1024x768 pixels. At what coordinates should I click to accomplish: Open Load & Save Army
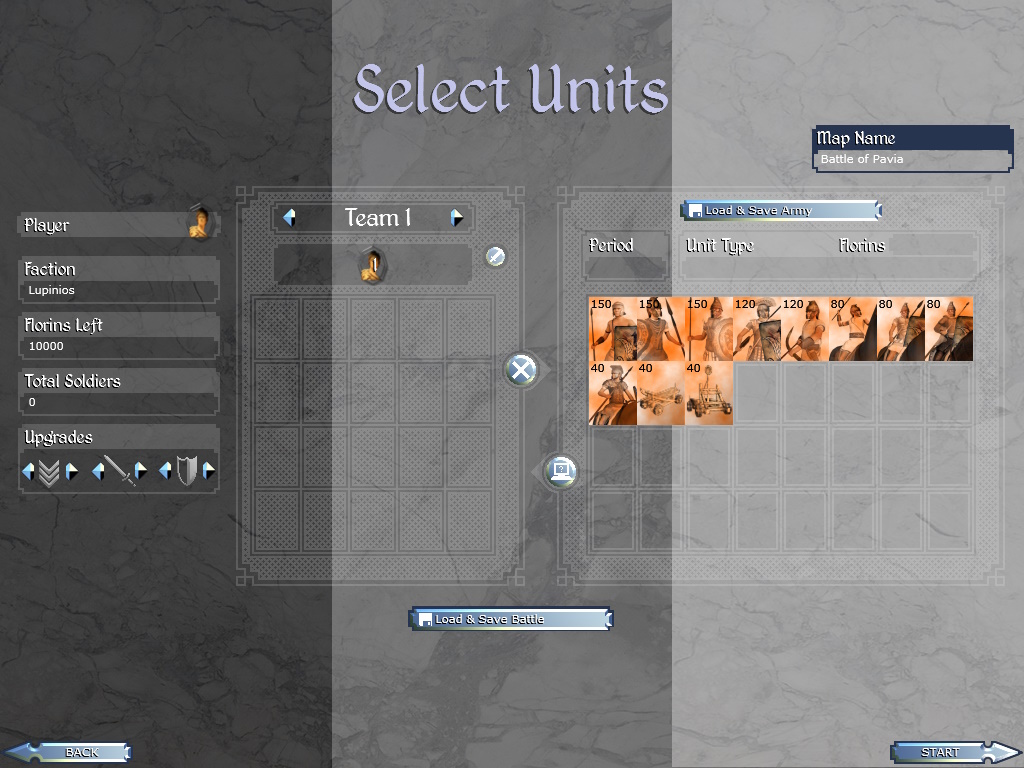tap(781, 210)
